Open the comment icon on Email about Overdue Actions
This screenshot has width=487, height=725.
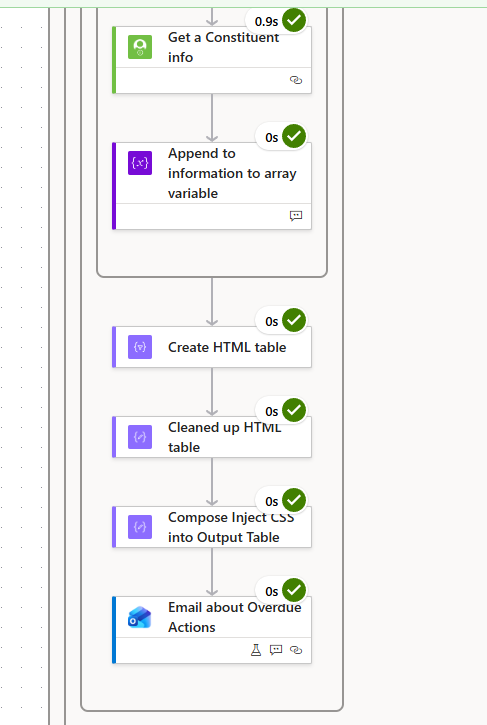coord(276,650)
